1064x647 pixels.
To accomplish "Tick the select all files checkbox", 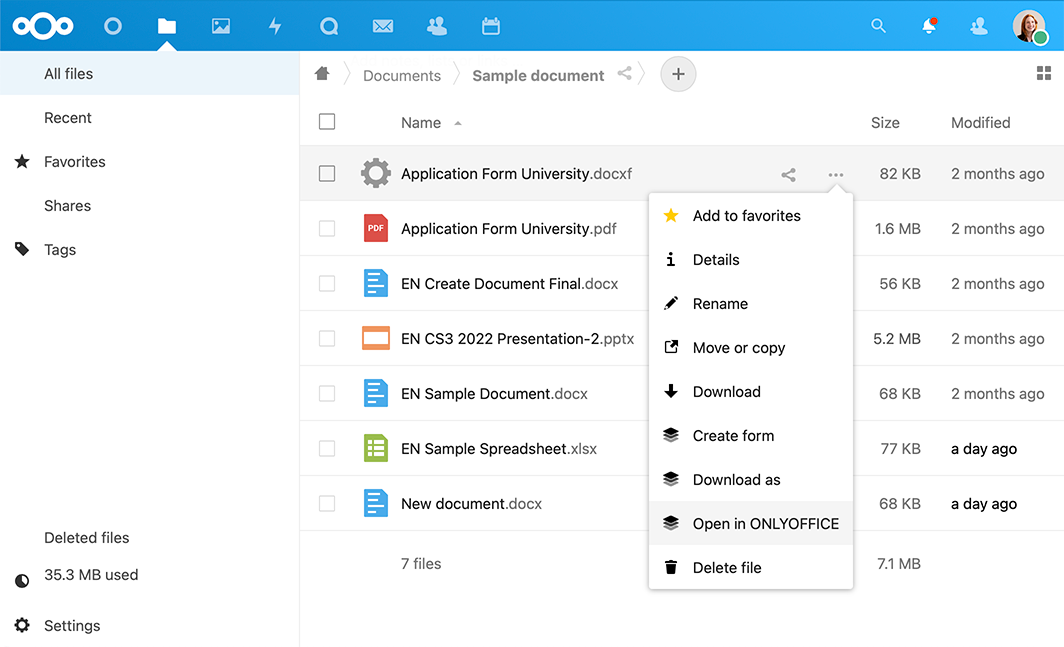I will pos(327,122).
